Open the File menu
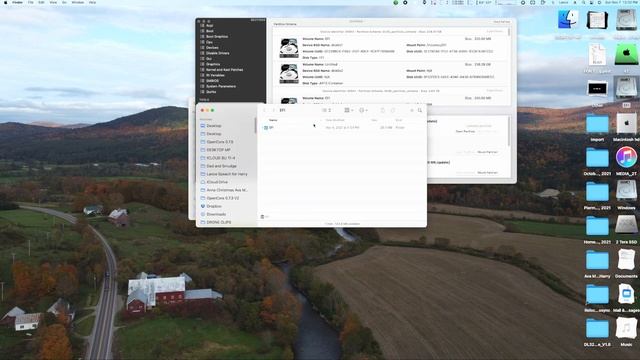 (x=31, y=2)
